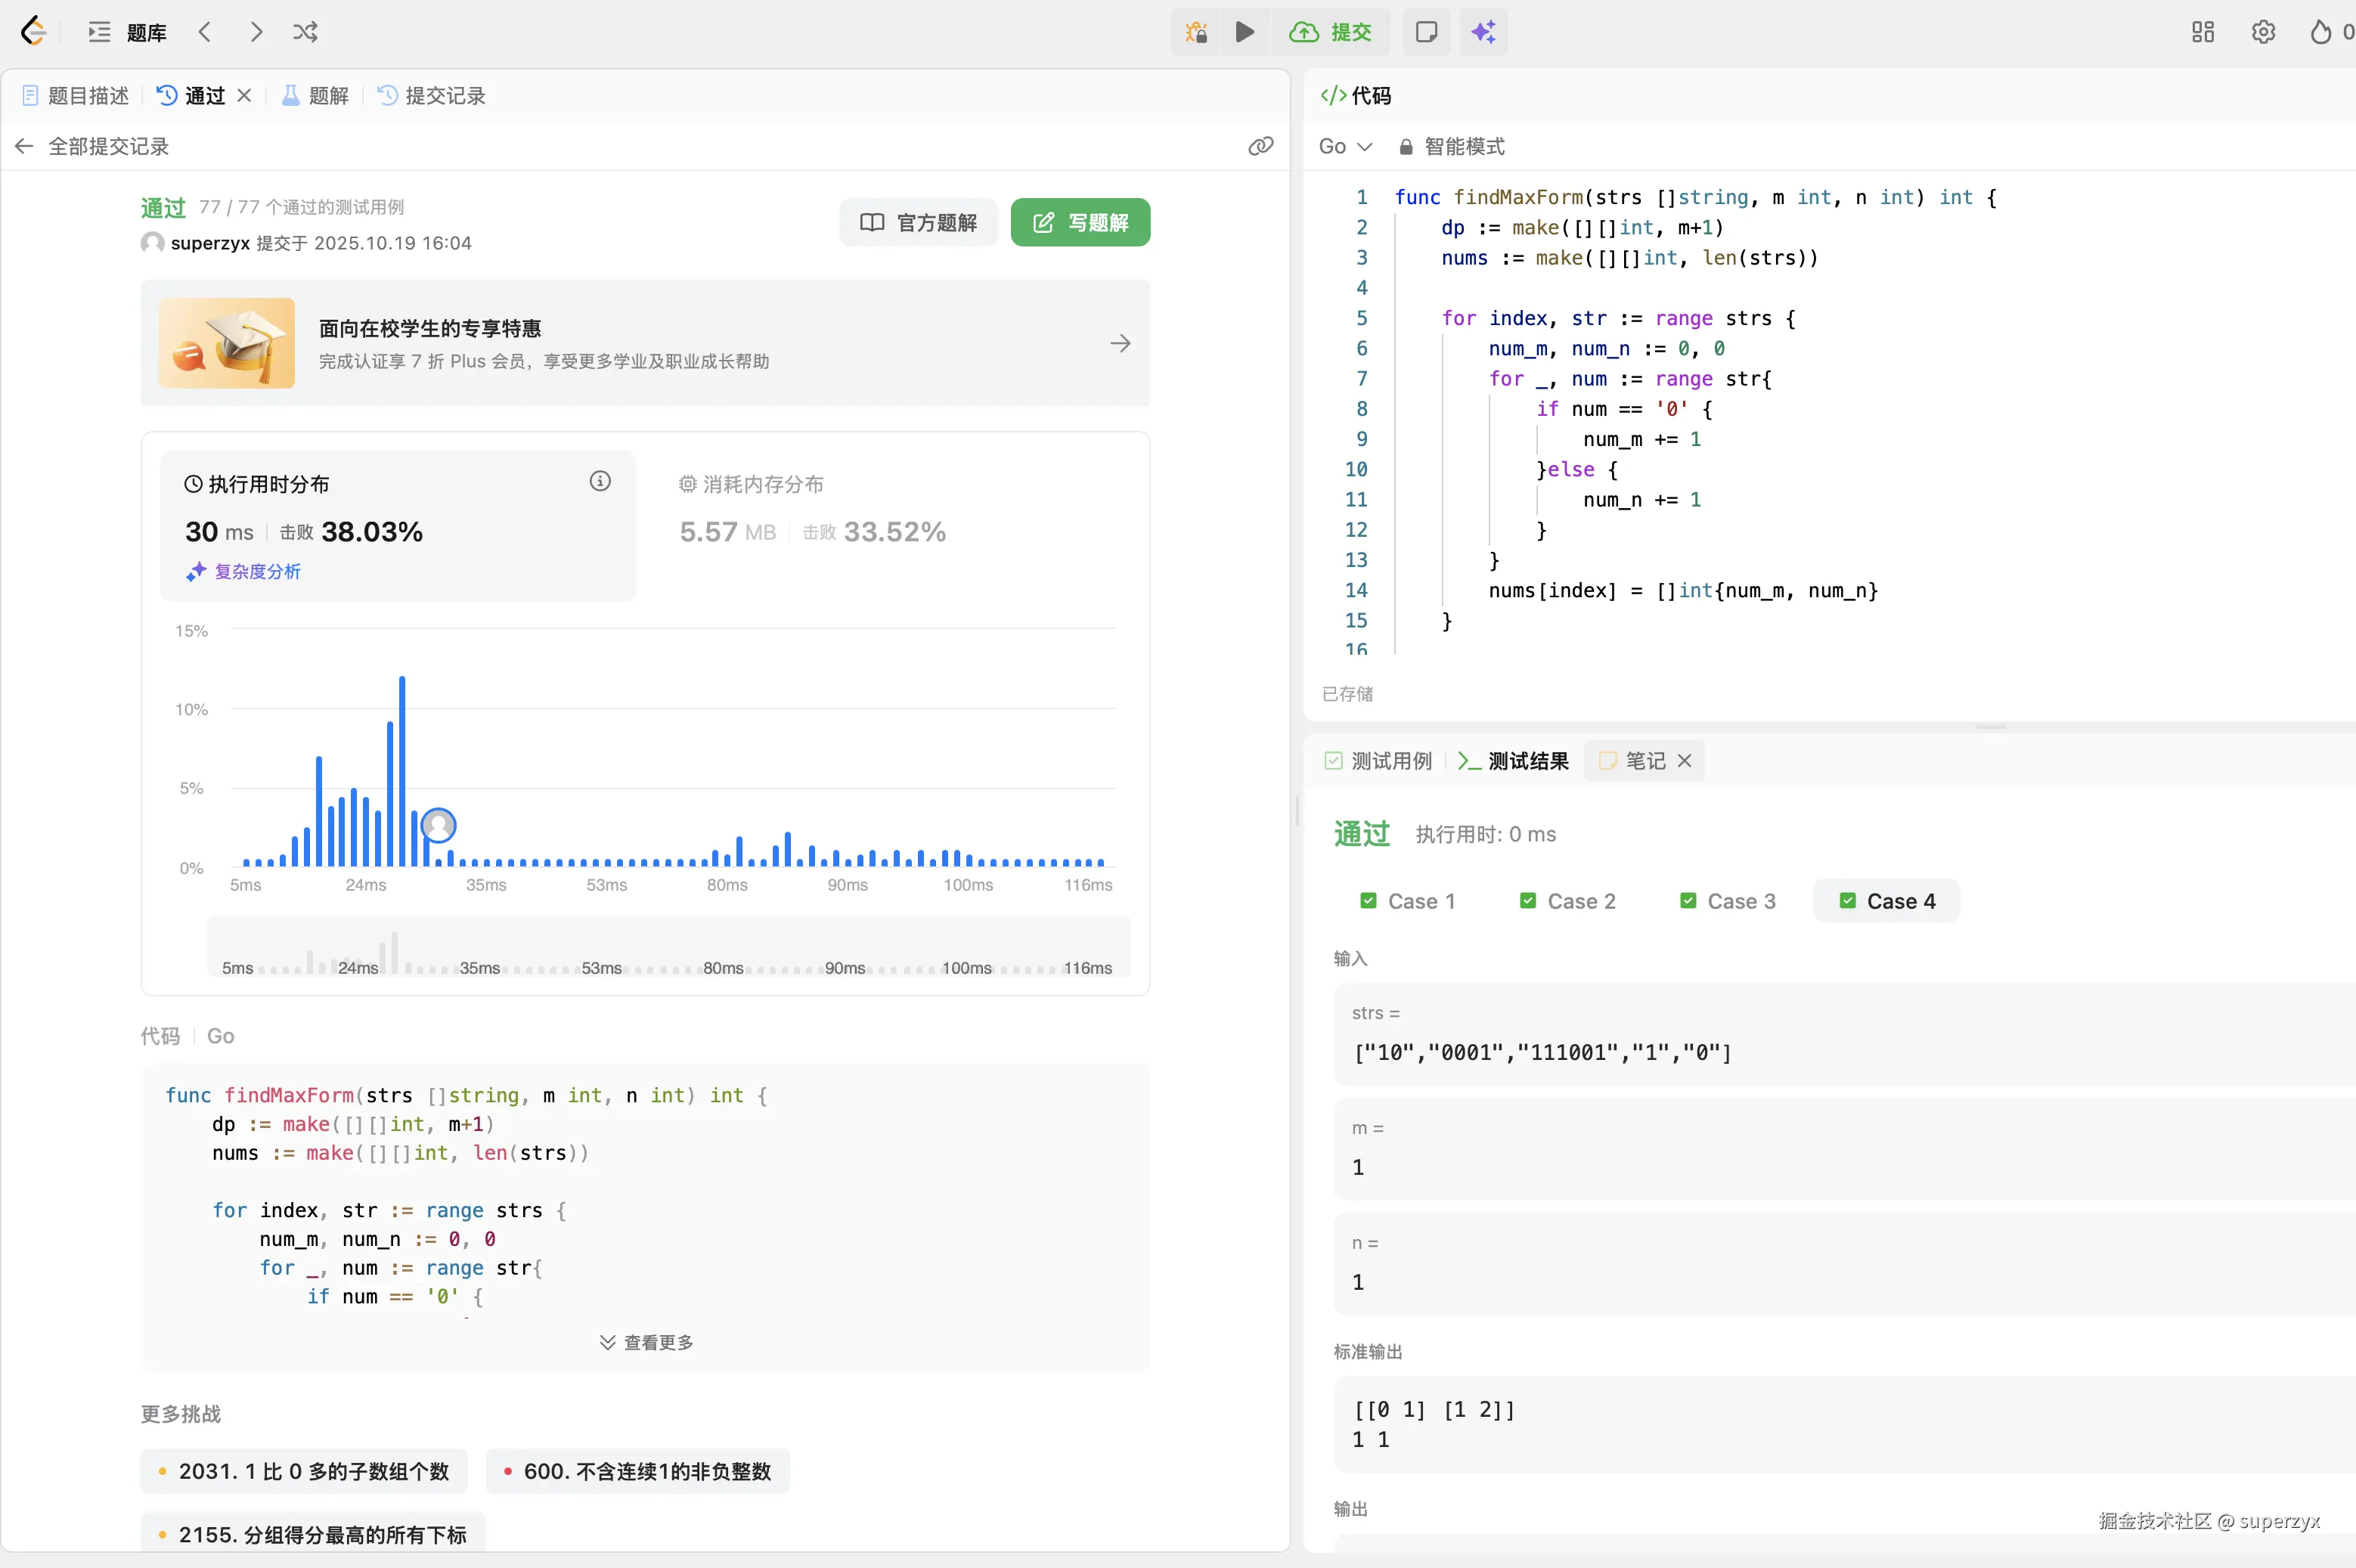Select Case 4 test result
This screenshot has height=1568, width=2356.
[x=1887, y=901]
